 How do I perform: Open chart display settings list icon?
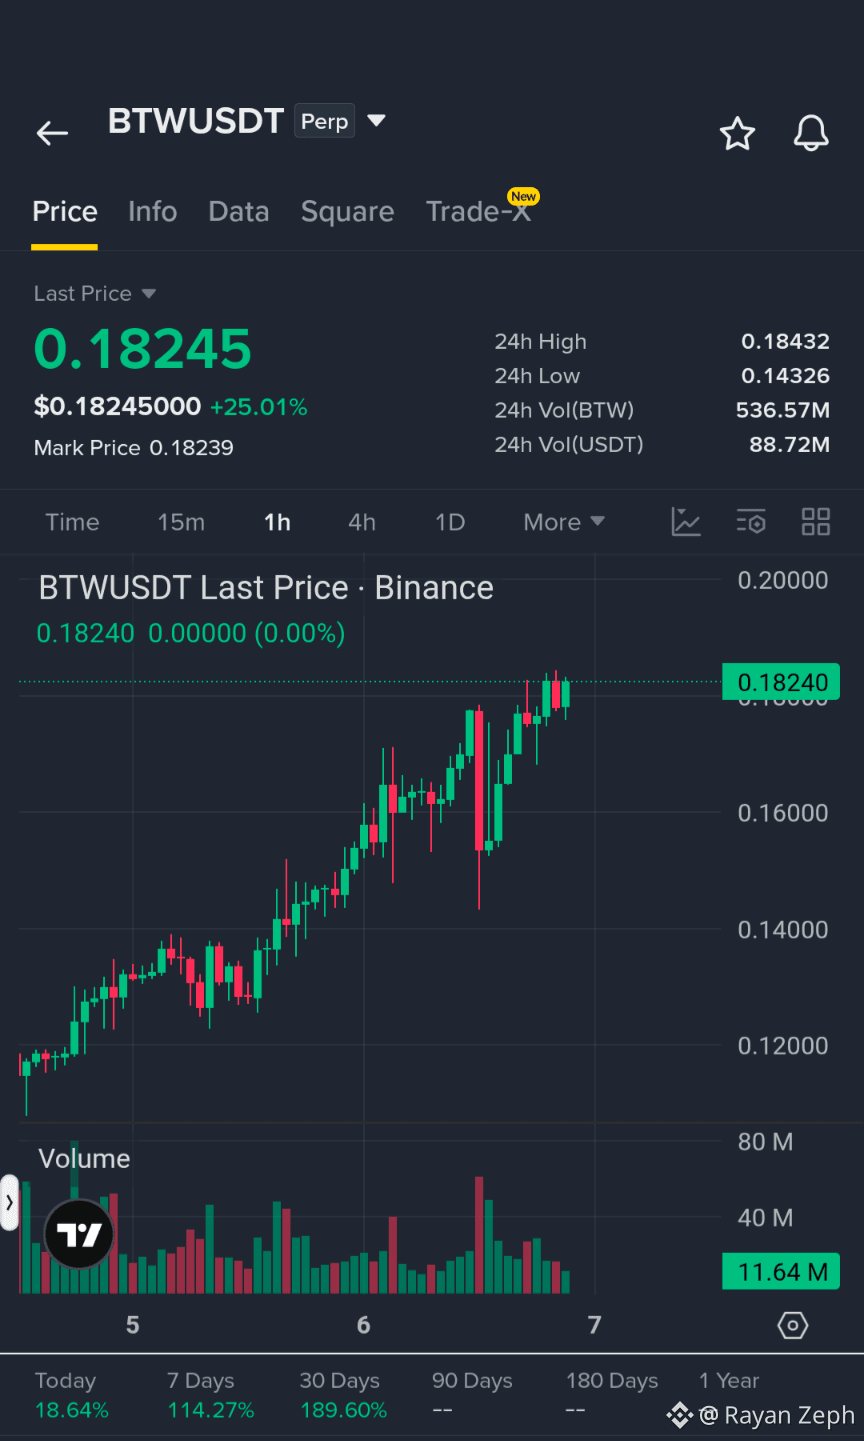click(751, 522)
